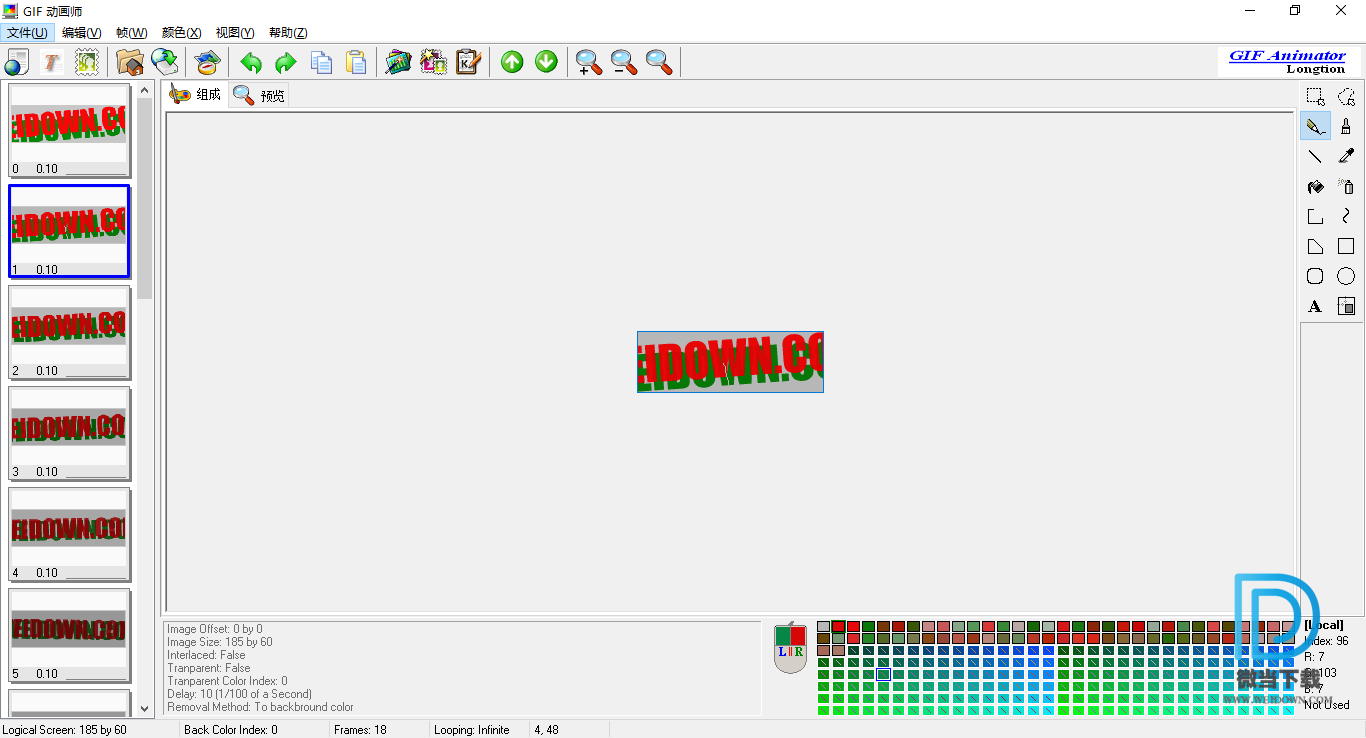Open the 颜色(X) menu
This screenshot has width=1366, height=738.
(x=181, y=33)
